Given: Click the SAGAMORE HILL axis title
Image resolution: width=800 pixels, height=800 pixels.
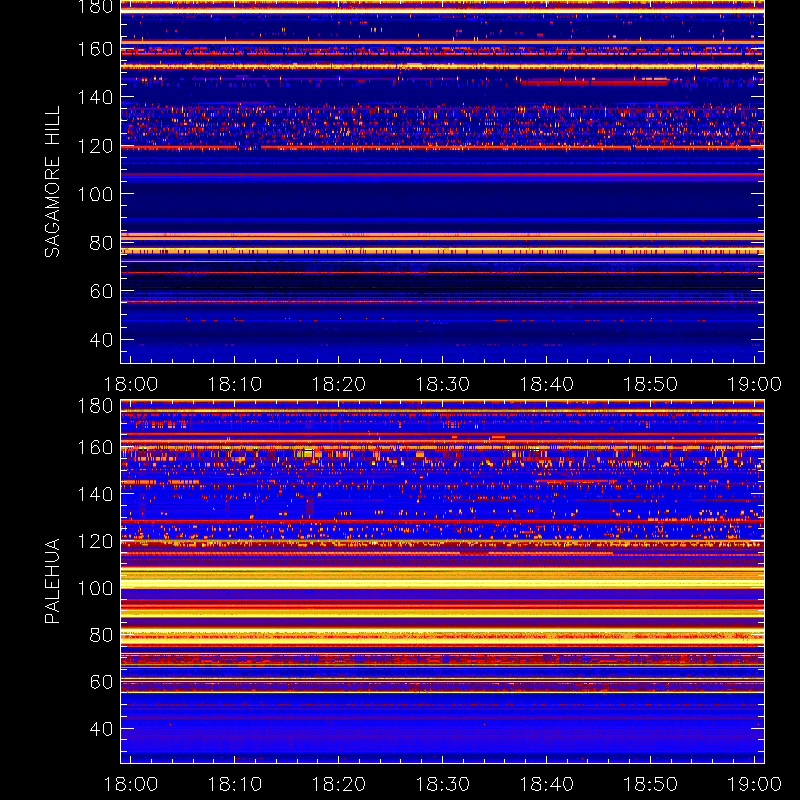Looking at the screenshot, I should [53, 182].
